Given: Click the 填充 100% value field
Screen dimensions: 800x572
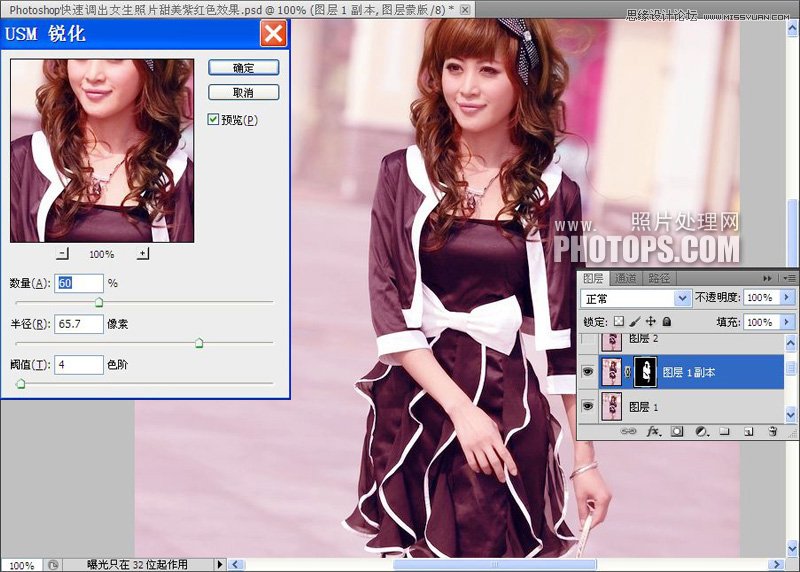Looking at the screenshot, I should tap(762, 322).
